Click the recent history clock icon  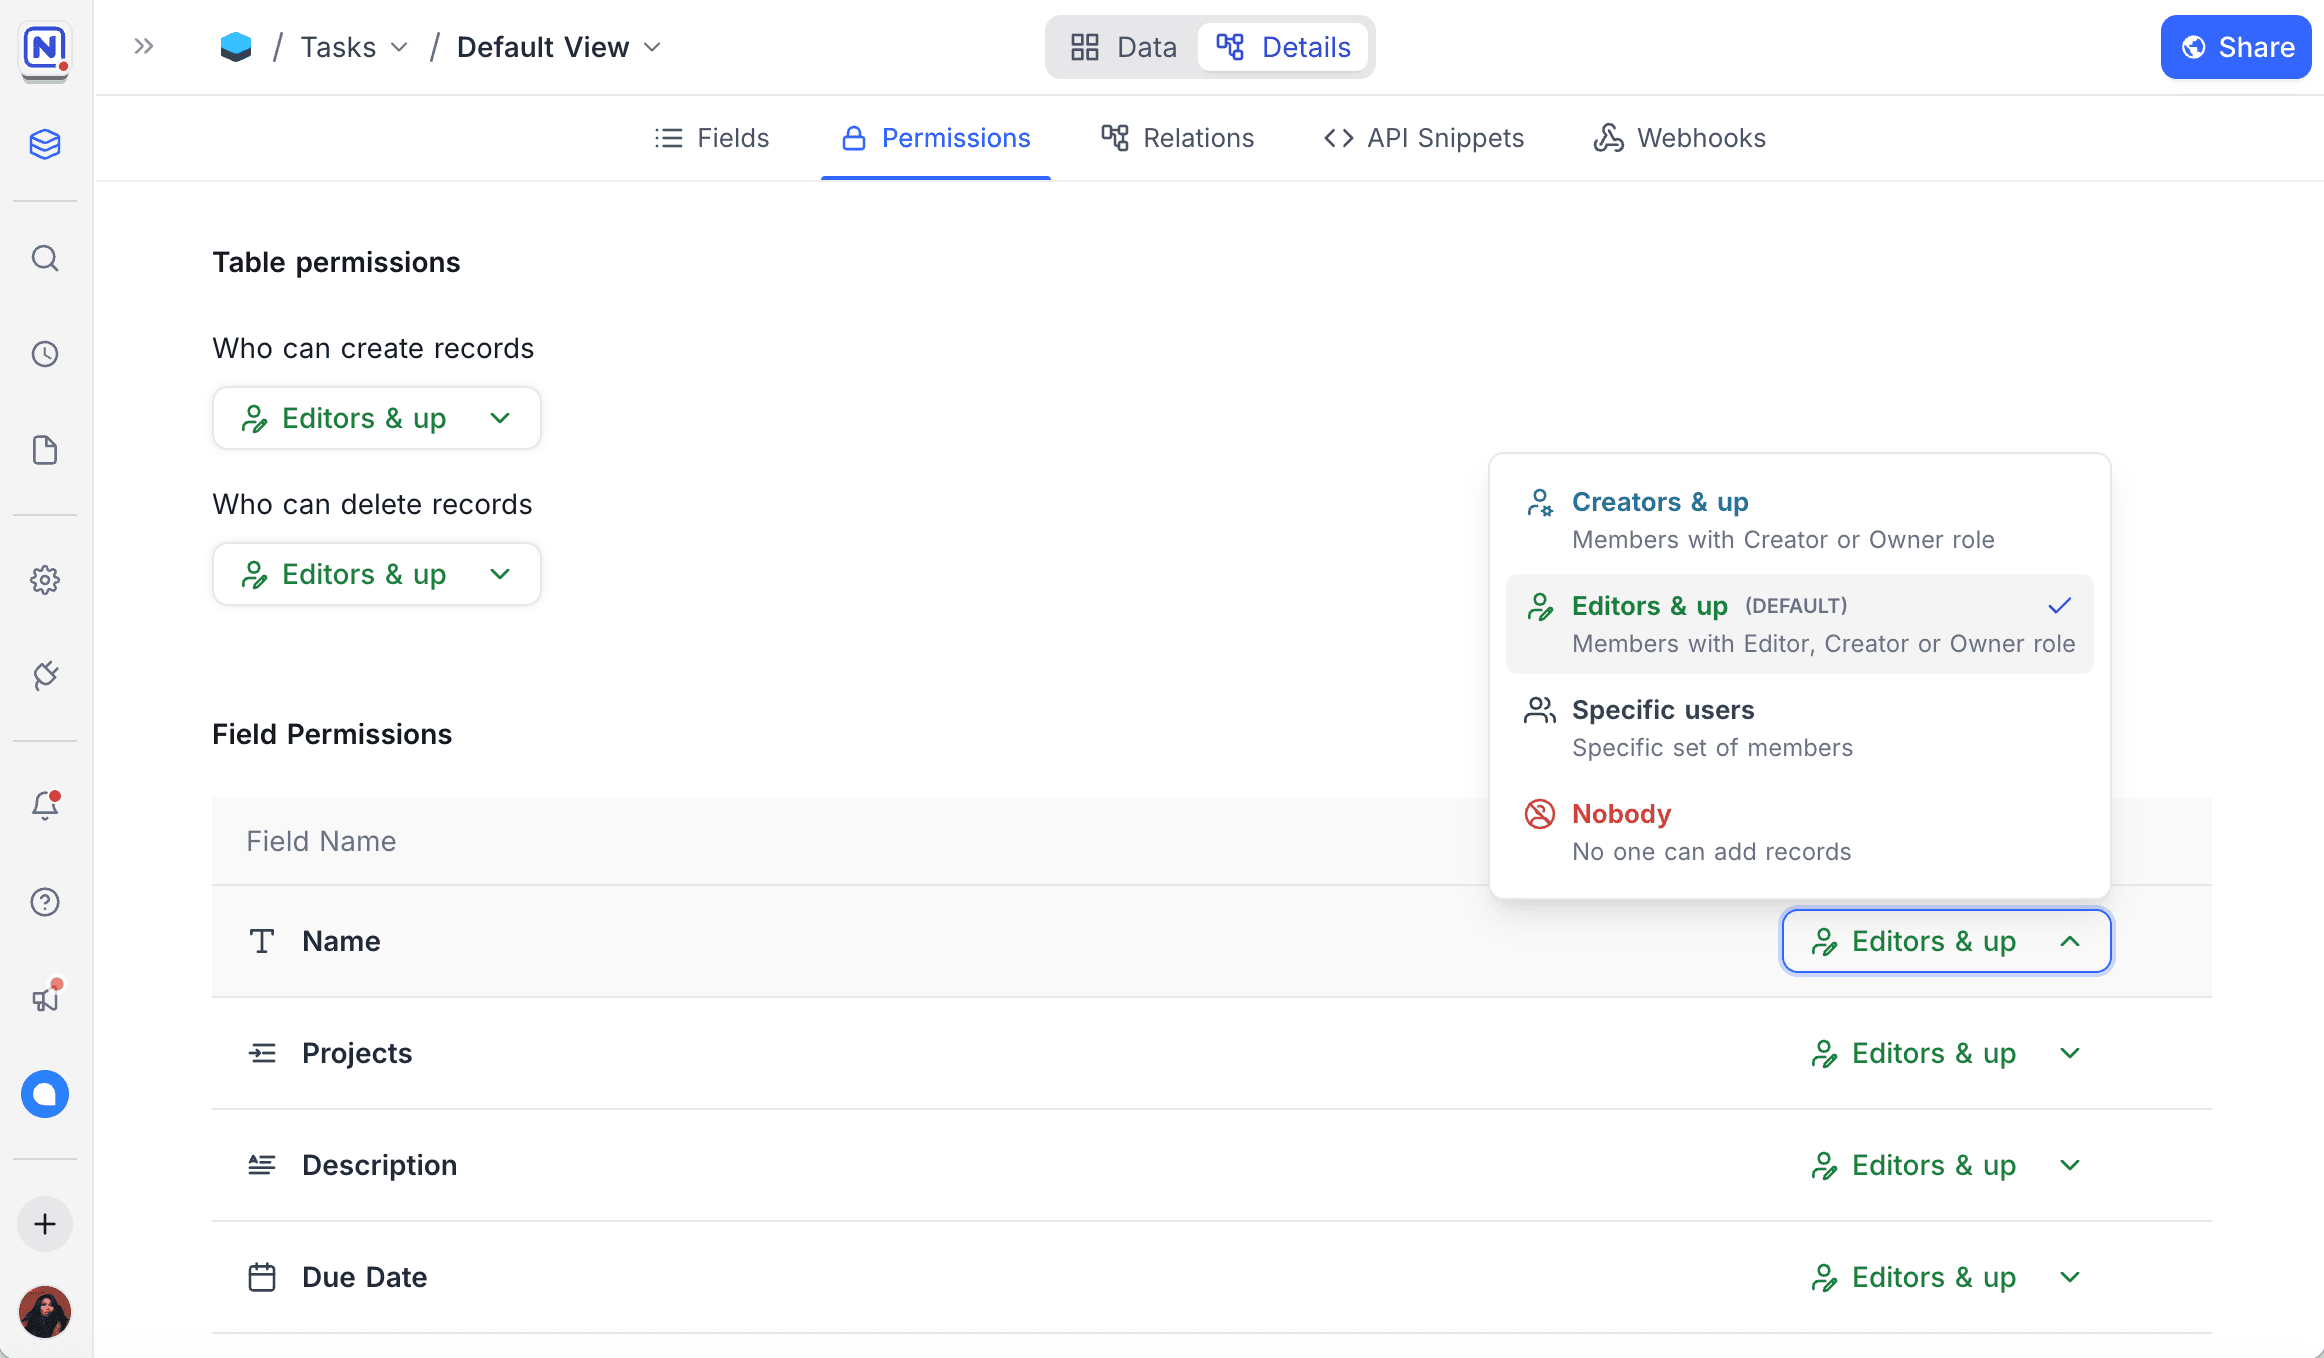click(45, 354)
